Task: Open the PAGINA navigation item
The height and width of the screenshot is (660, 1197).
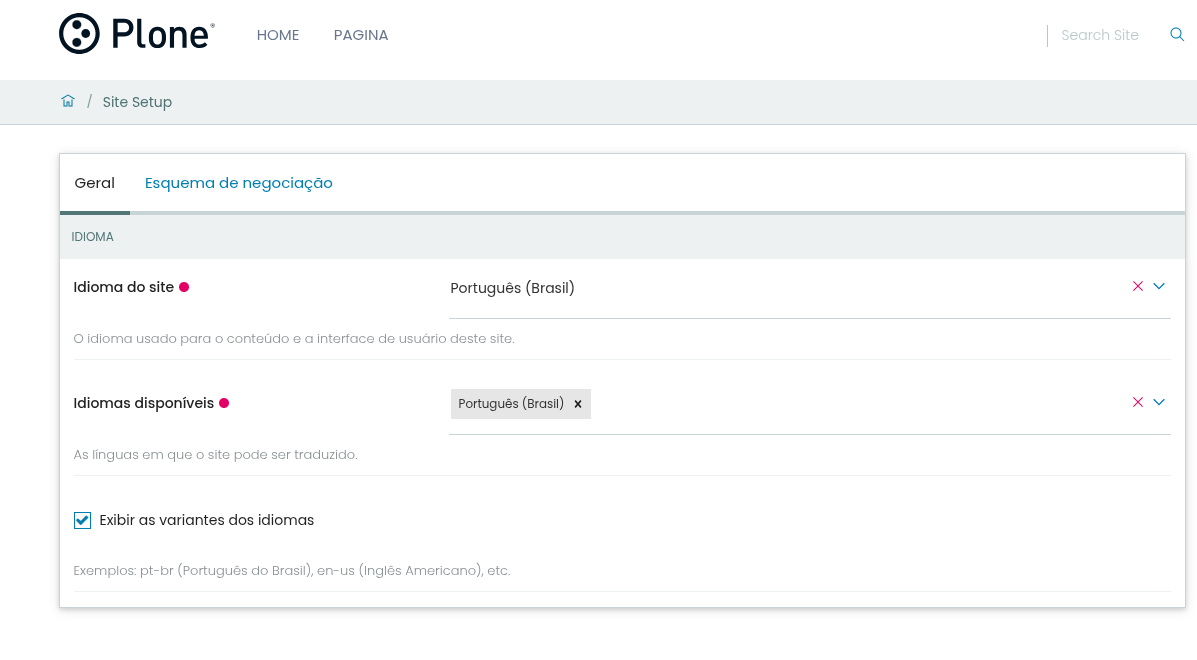Action: pyautogui.click(x=361, y=35)
